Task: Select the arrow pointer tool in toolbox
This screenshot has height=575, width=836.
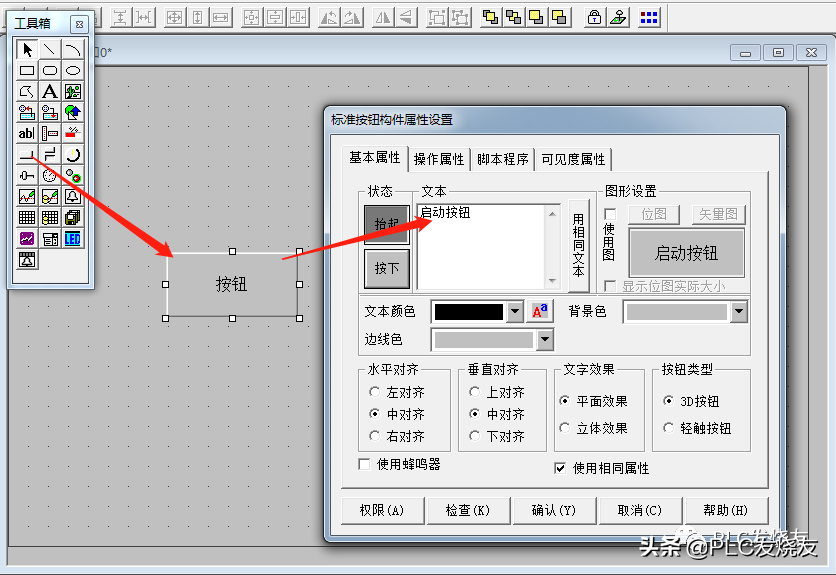Action: pyautogui.click(x=27, y=49)
